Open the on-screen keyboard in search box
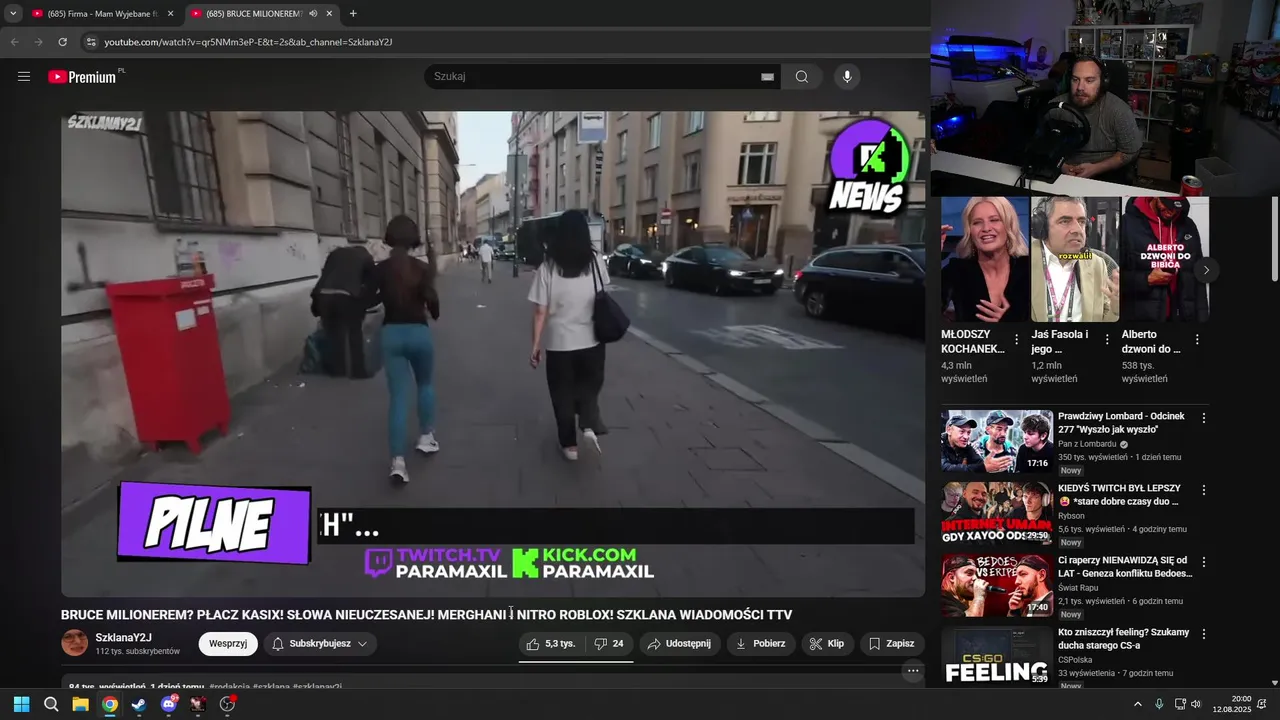 click(767, 77)
